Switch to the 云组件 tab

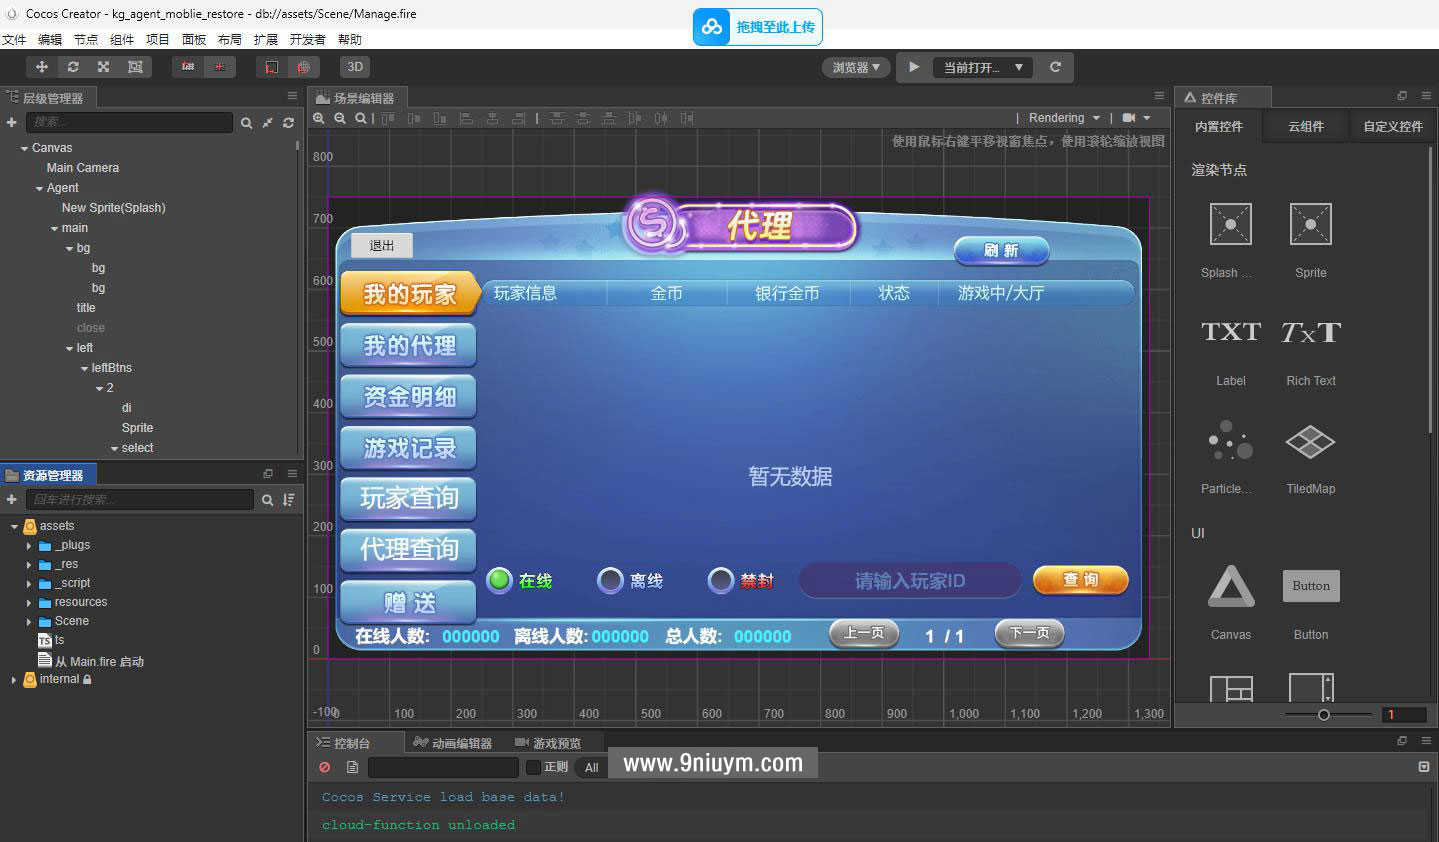click(1305, 126)
